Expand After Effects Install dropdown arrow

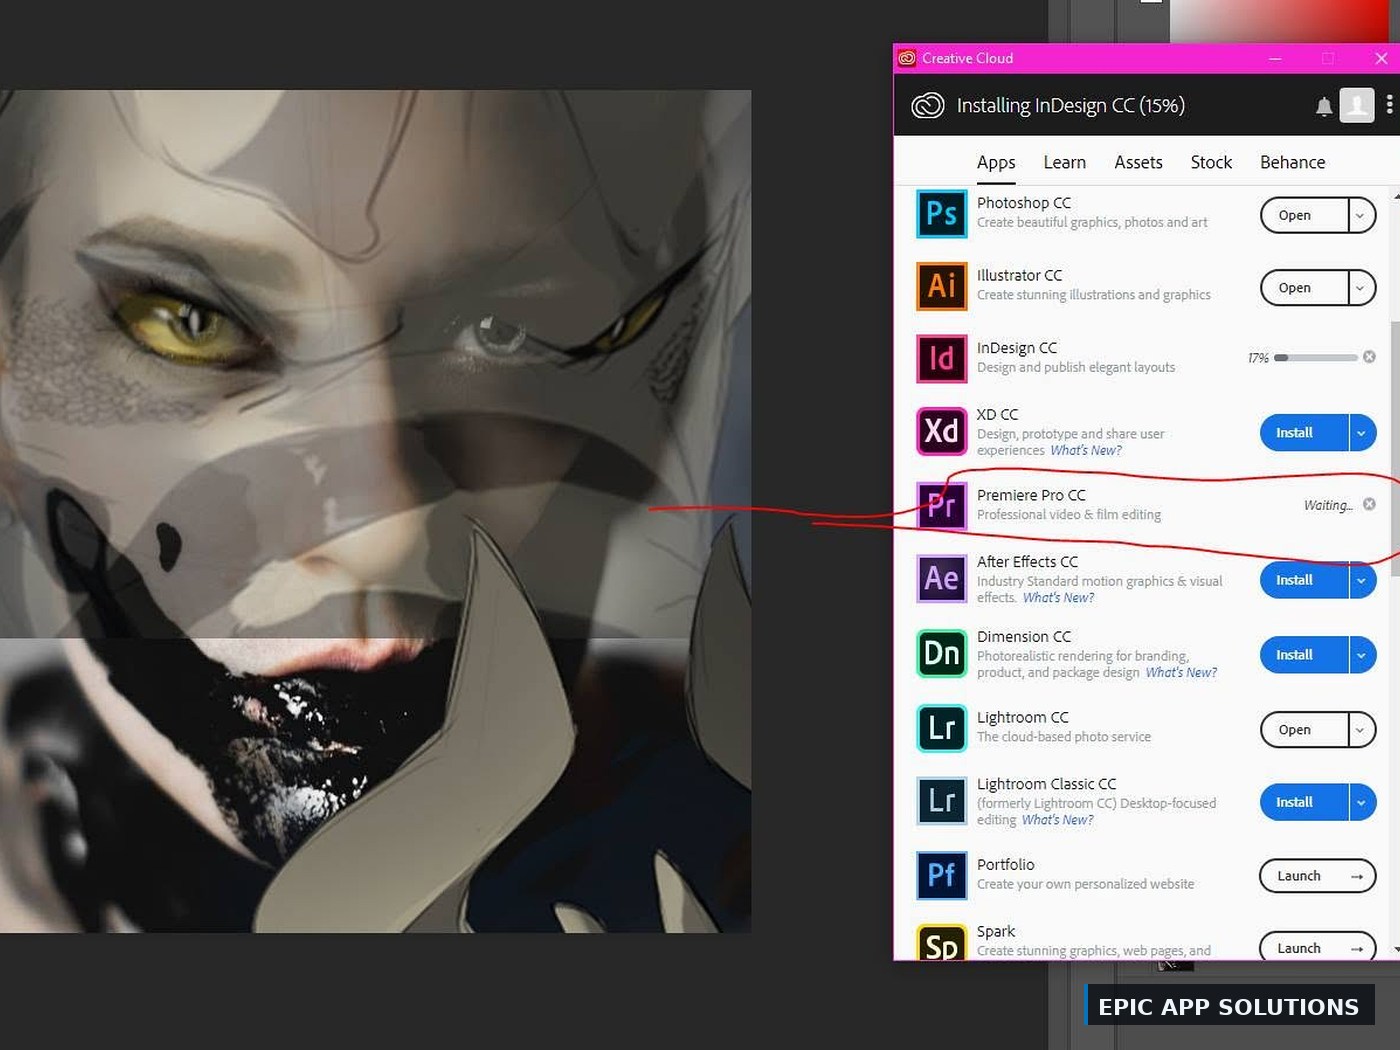tap(1361, 580)
